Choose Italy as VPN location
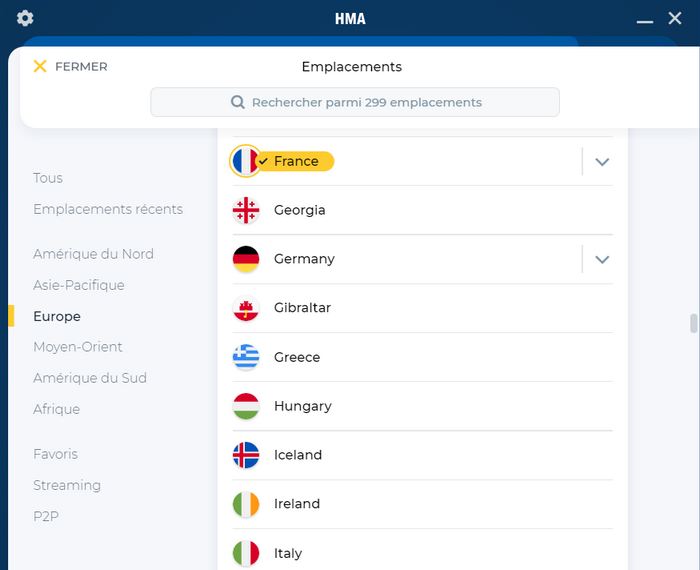Screen dimensions: 700x570 point(422,553)
